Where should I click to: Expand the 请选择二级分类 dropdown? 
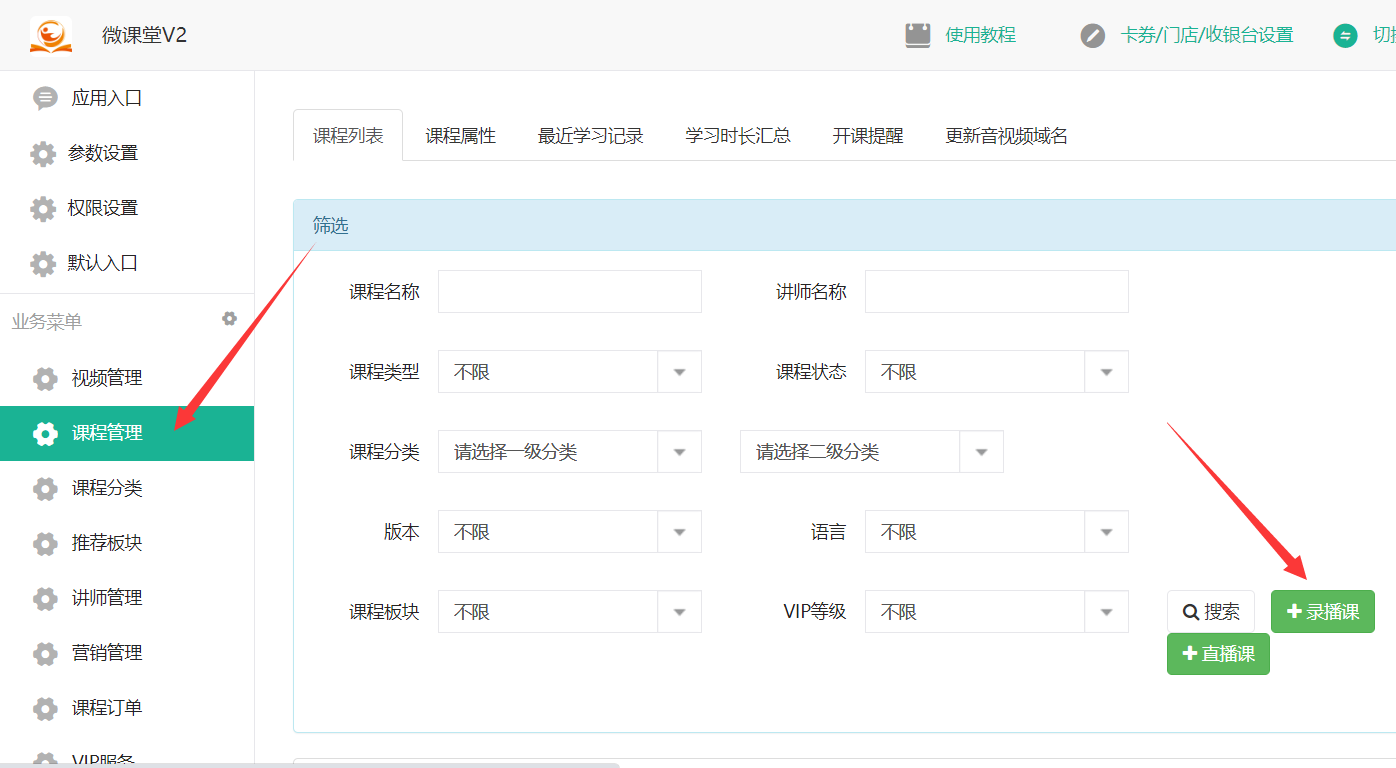(872, 452)
